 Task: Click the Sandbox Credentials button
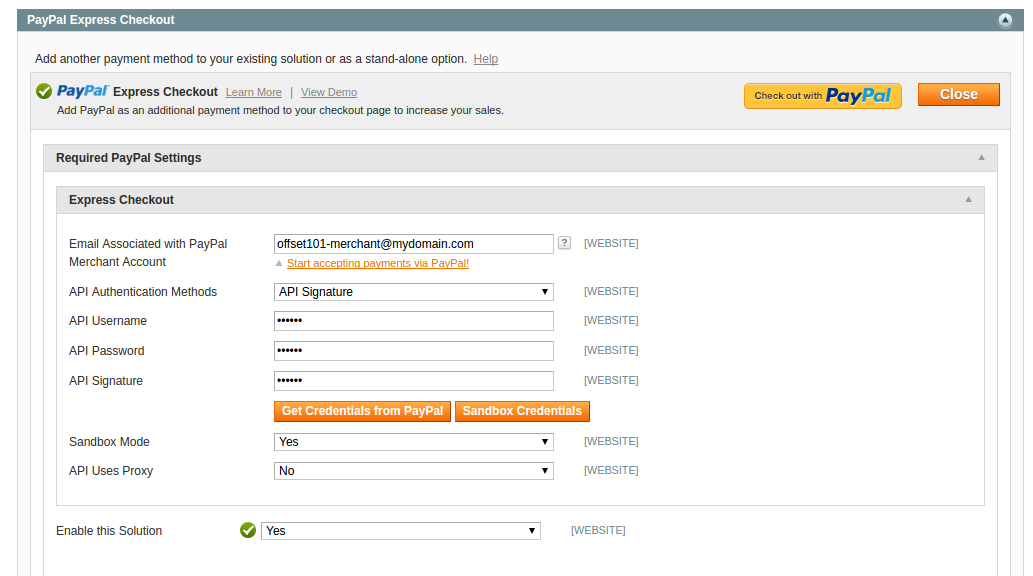[522, 411]
